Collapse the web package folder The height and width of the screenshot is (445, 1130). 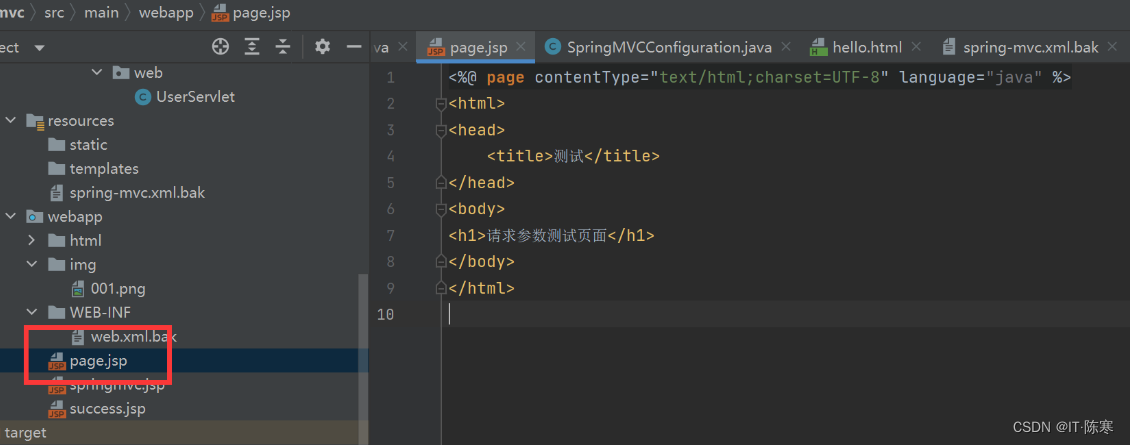[x=97, y=73]
